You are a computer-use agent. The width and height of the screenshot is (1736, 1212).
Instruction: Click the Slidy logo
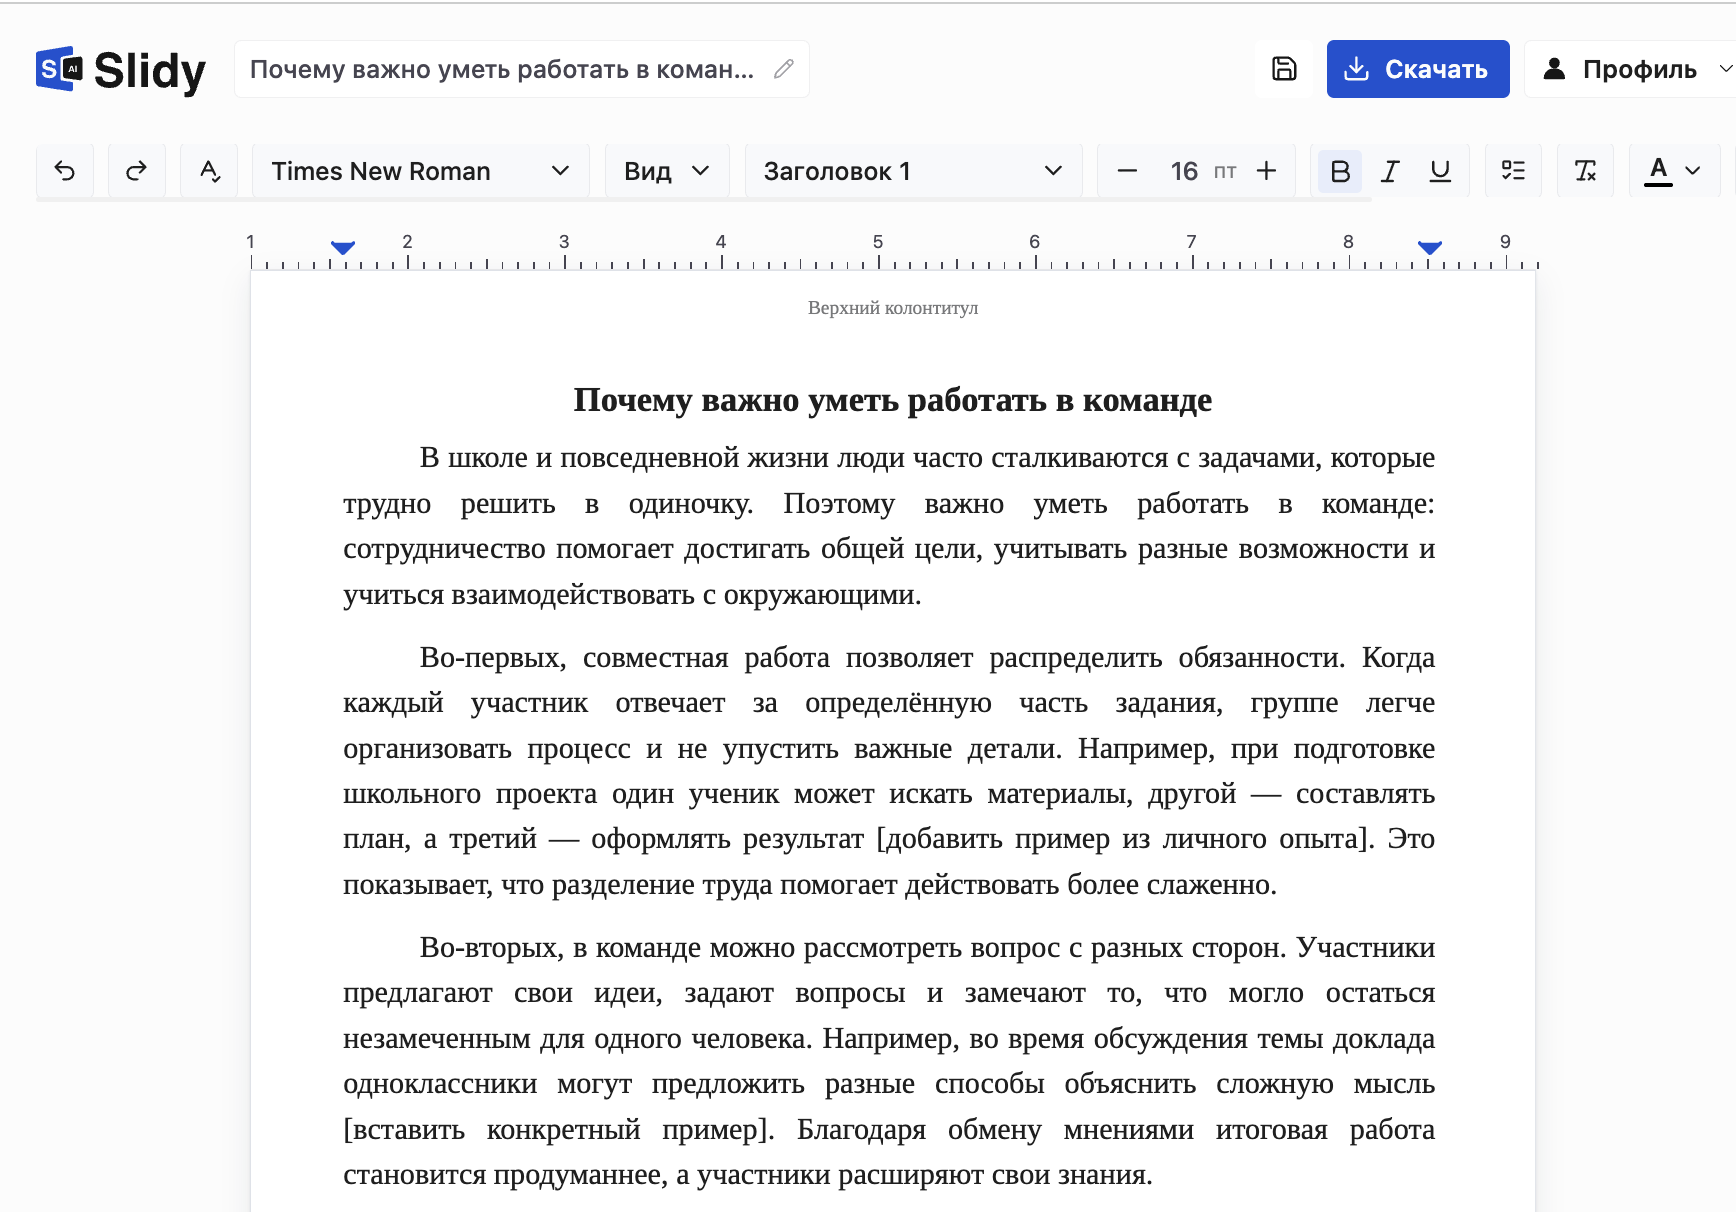tap(121, 70)
